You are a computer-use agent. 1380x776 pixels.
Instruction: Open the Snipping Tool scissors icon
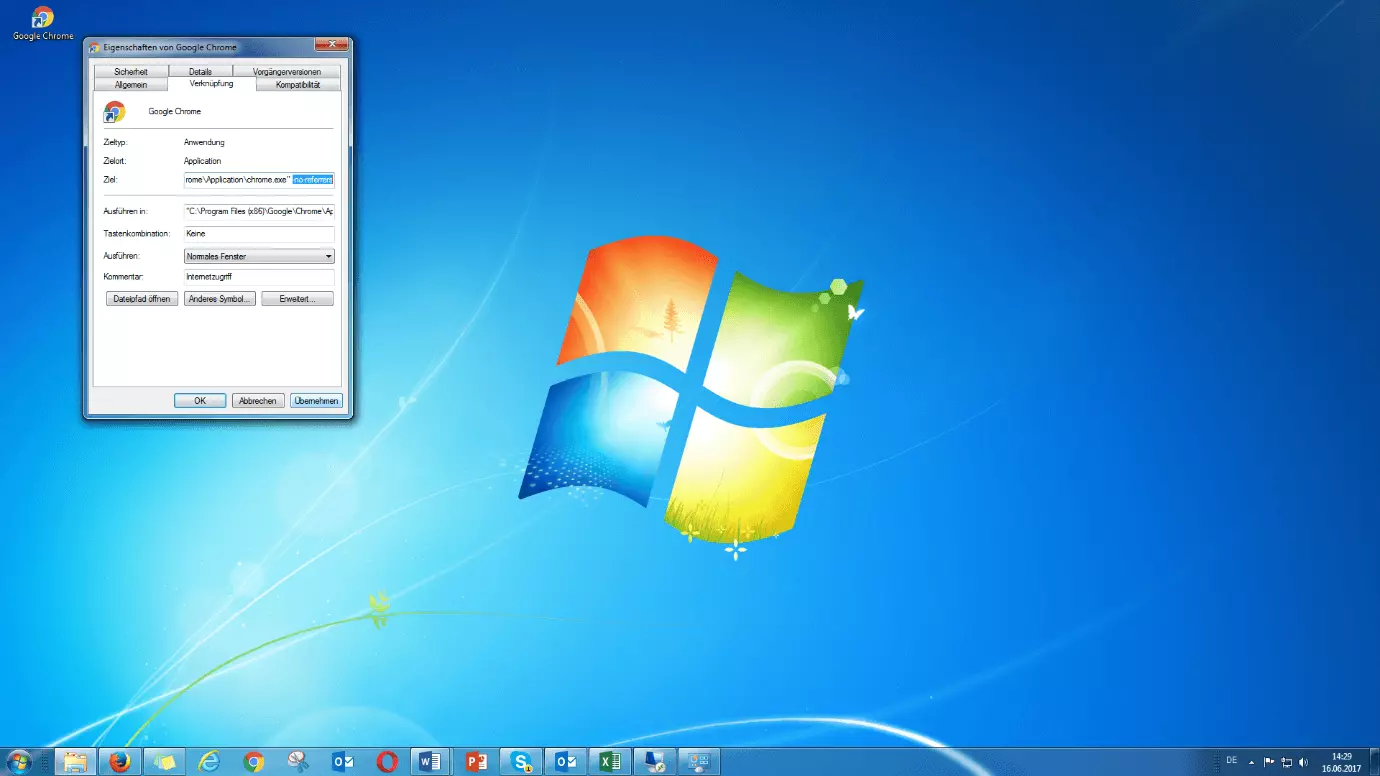click(298, 762)
